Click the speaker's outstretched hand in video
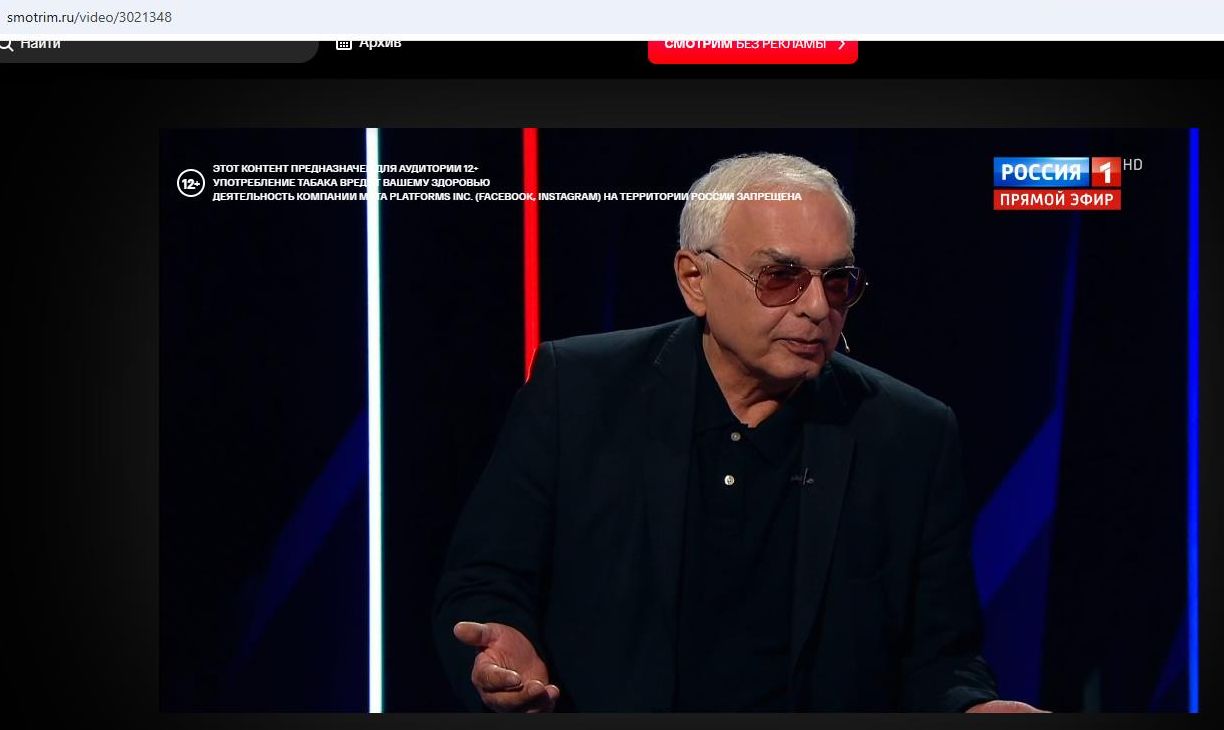Screen dimensions: 1224x730 [505, 662]
